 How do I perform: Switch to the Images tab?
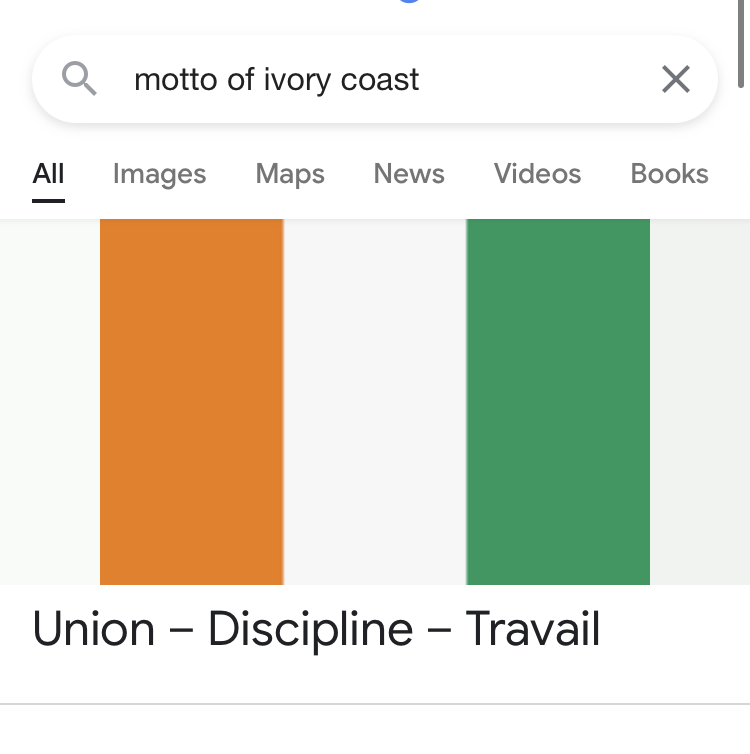[159, 174]
